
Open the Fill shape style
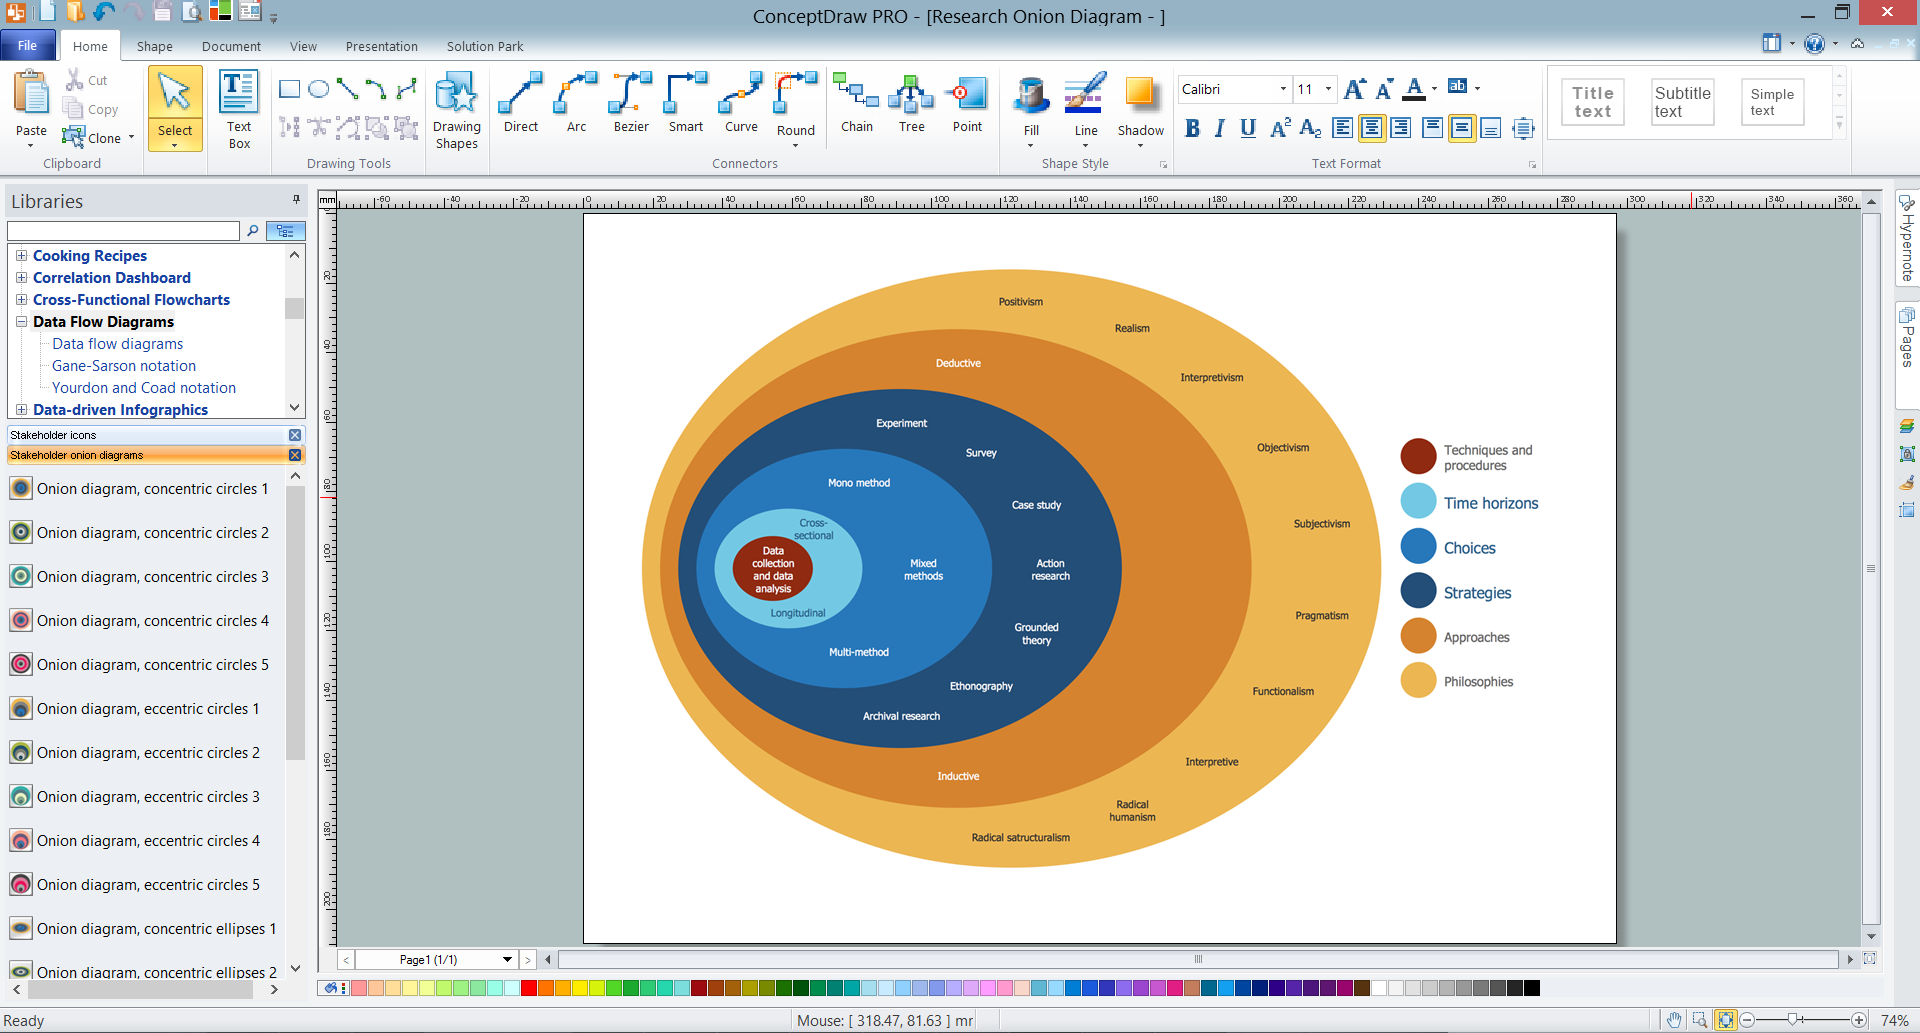click(x=1031, y=108)
